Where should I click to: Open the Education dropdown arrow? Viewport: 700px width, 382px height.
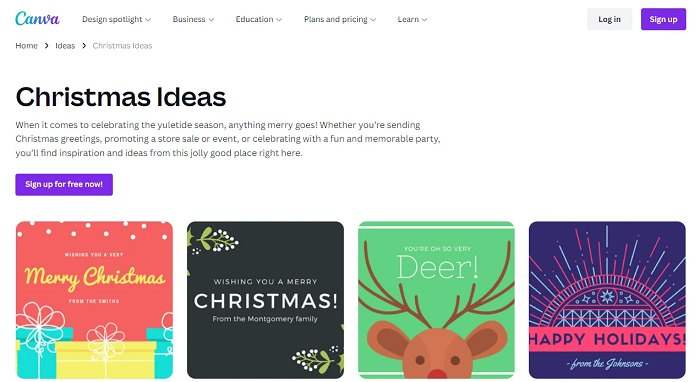(x=279, y=20)
